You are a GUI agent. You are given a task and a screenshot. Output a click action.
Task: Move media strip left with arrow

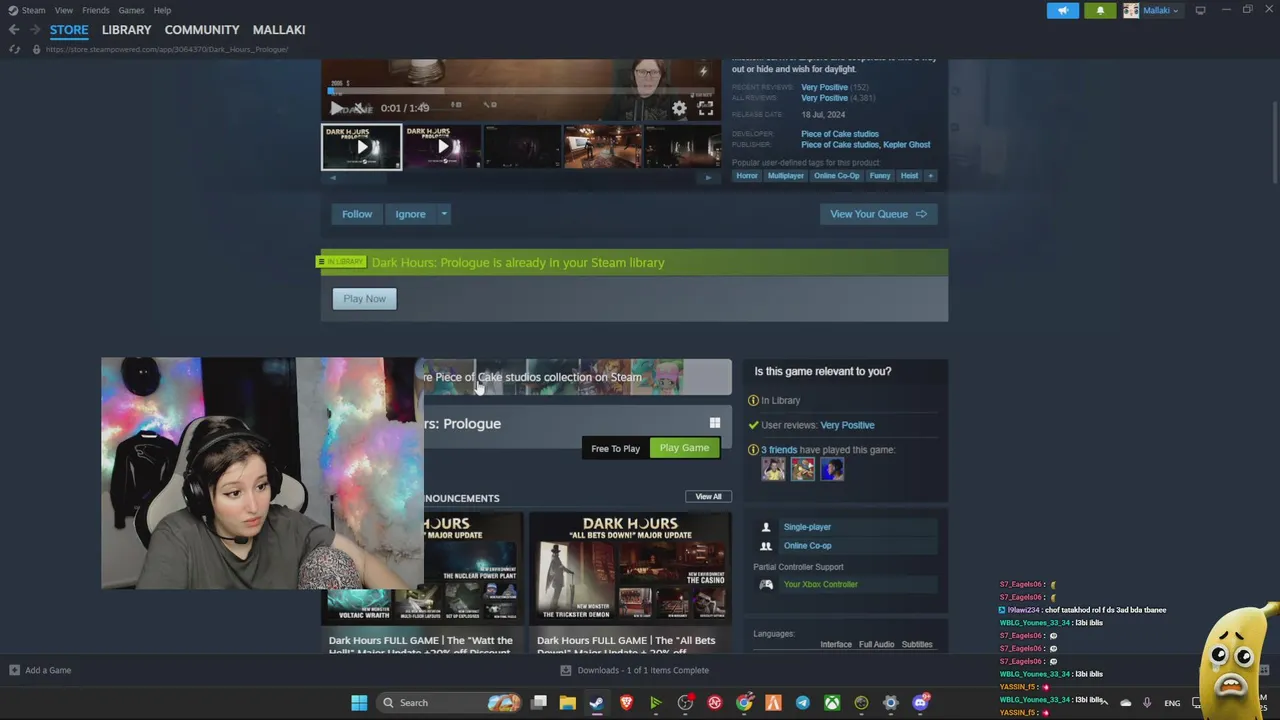point(333,178)
